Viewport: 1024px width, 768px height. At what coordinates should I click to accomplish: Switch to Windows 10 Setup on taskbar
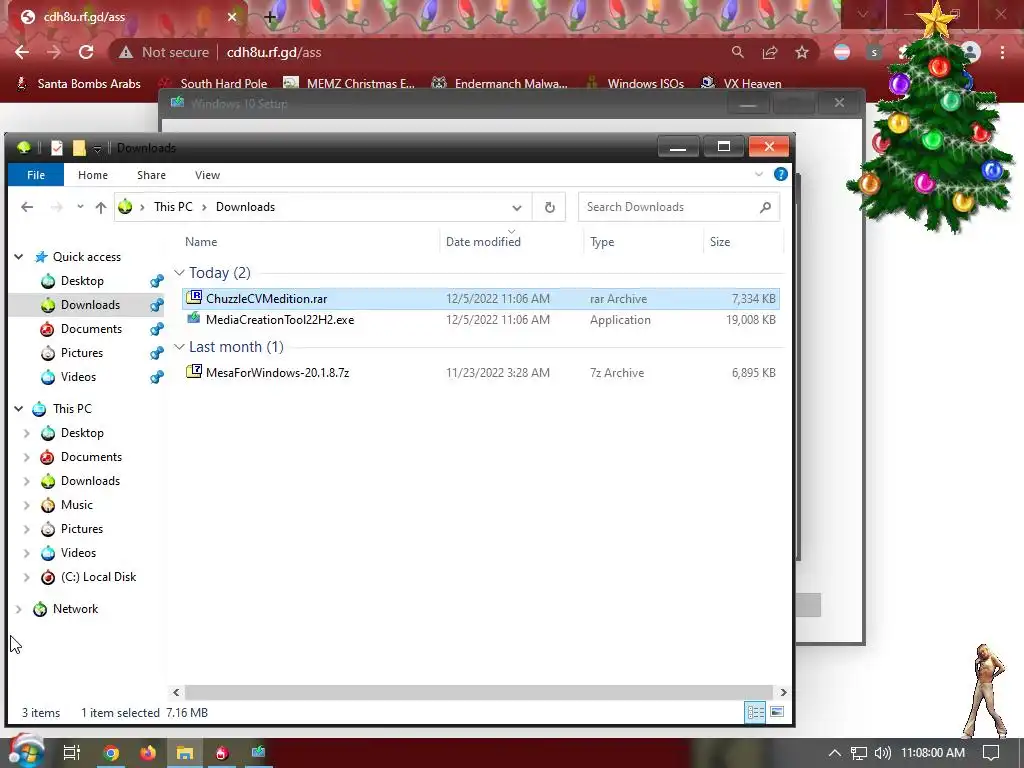click(259, 752)
